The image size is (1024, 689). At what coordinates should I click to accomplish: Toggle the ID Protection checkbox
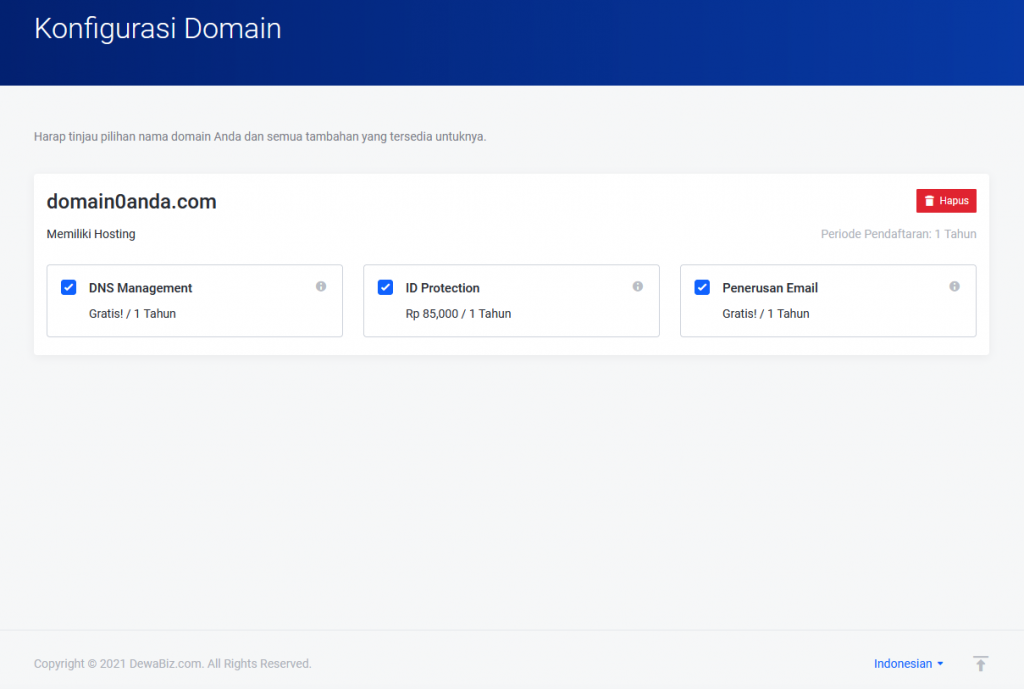385,287
